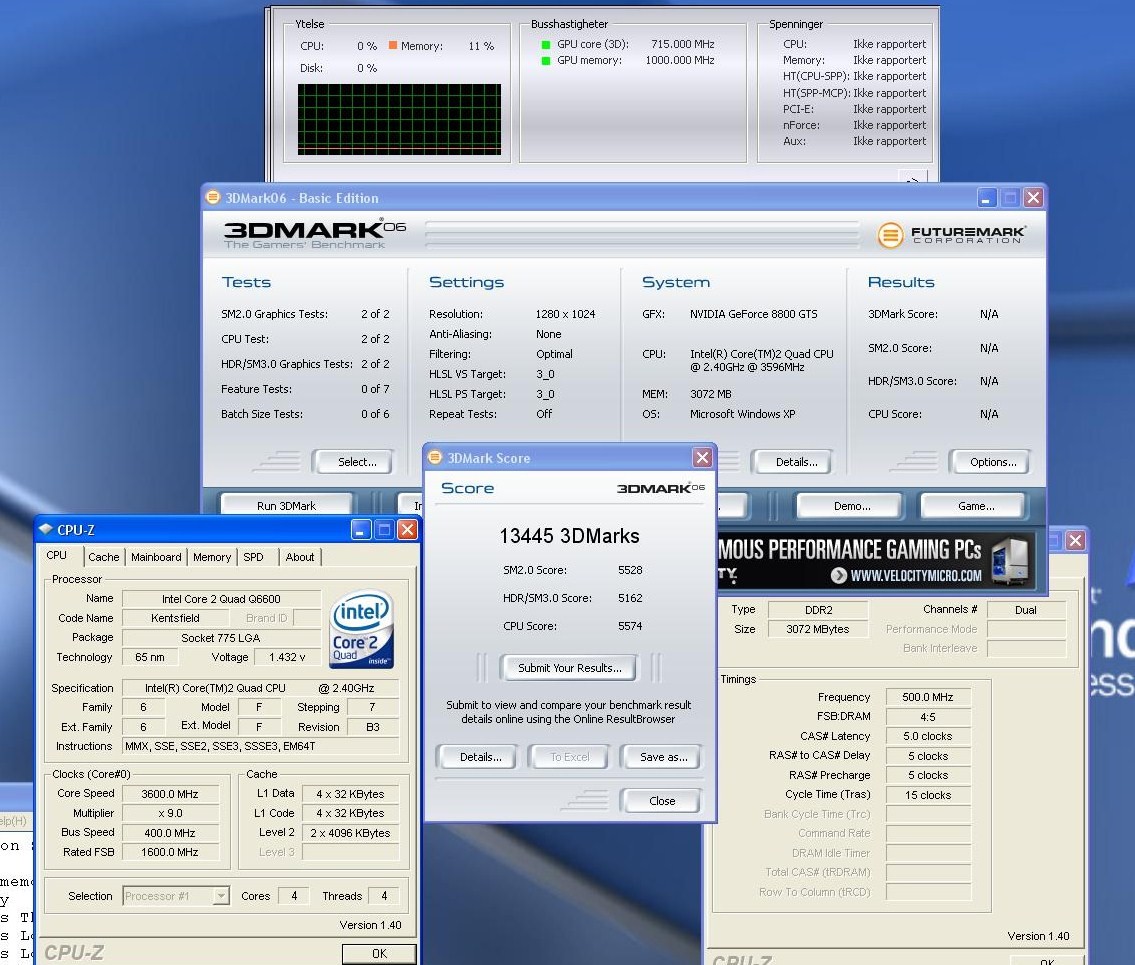Click the NVIDIA GeForce 8800 GTS text
1135x965 pixels.
(x=754, y=313)
